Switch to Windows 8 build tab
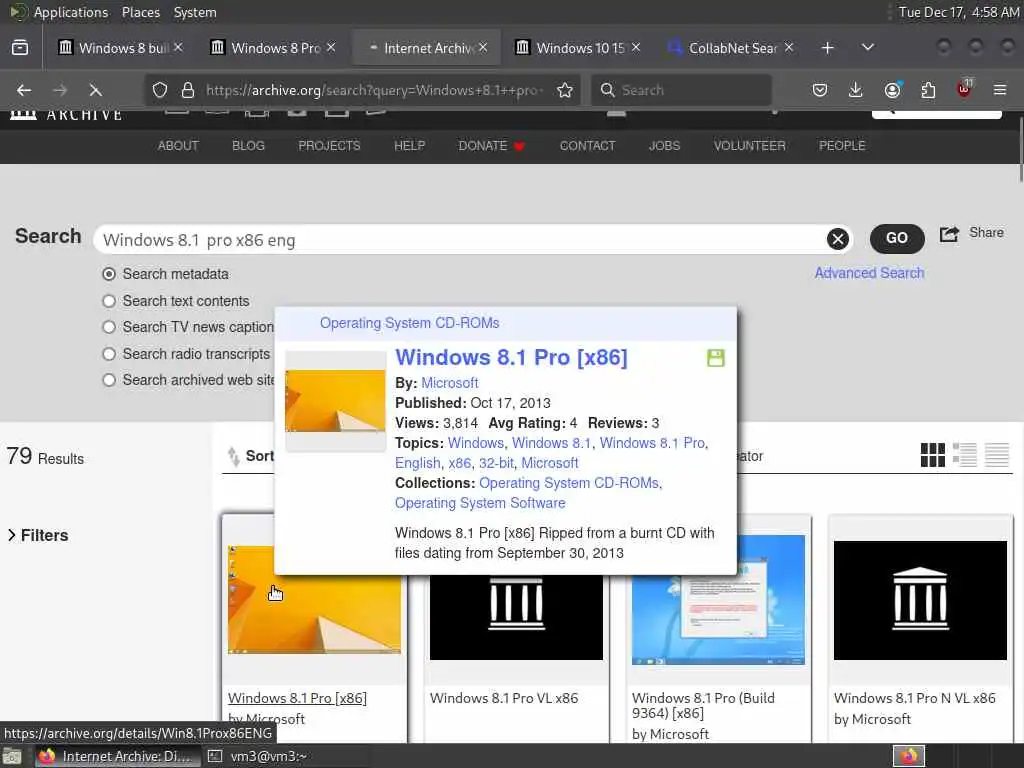Image resolution: width=1024 pixels, height=768 pixels. pyautogui.click(x=121, y=48)
